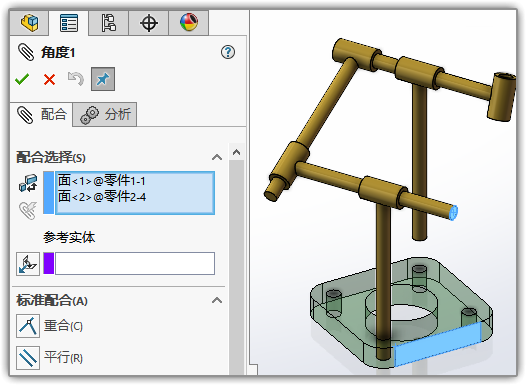Click the blue selection color bar
Image resolution: width=526 pixels, height=385 pixels.
click(x=49, y=193)
